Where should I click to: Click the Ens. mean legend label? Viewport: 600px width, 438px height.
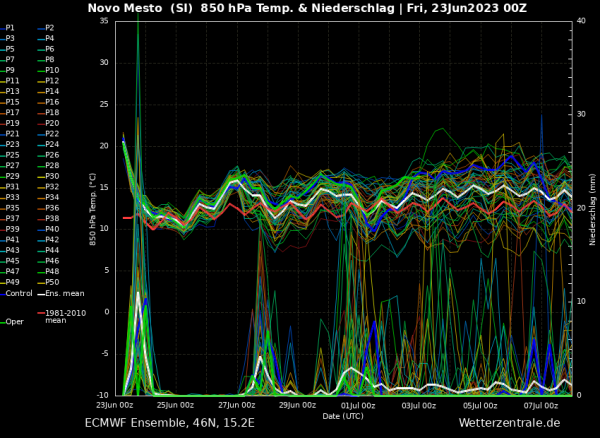[x=65, y=293]
